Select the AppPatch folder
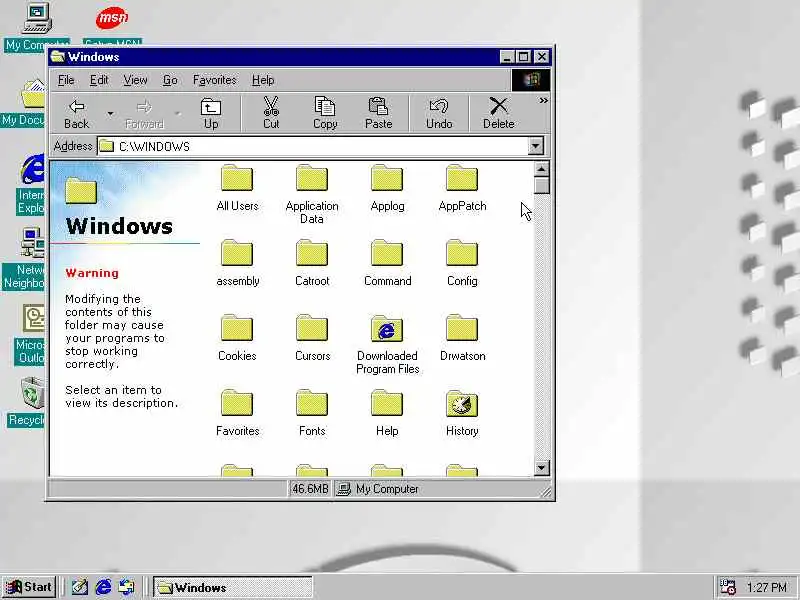Viewport: 800px width, 600px height. tap(462, 188)
